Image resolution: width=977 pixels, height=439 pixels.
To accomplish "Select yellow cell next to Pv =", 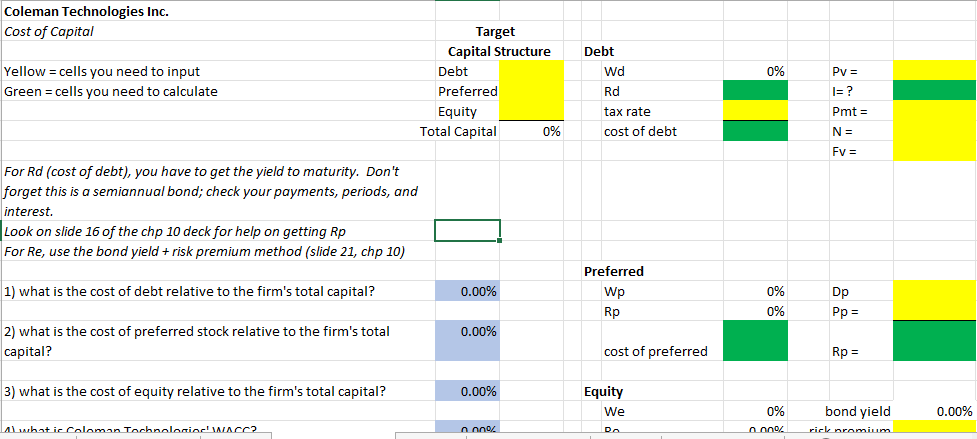I will [935, 70].
